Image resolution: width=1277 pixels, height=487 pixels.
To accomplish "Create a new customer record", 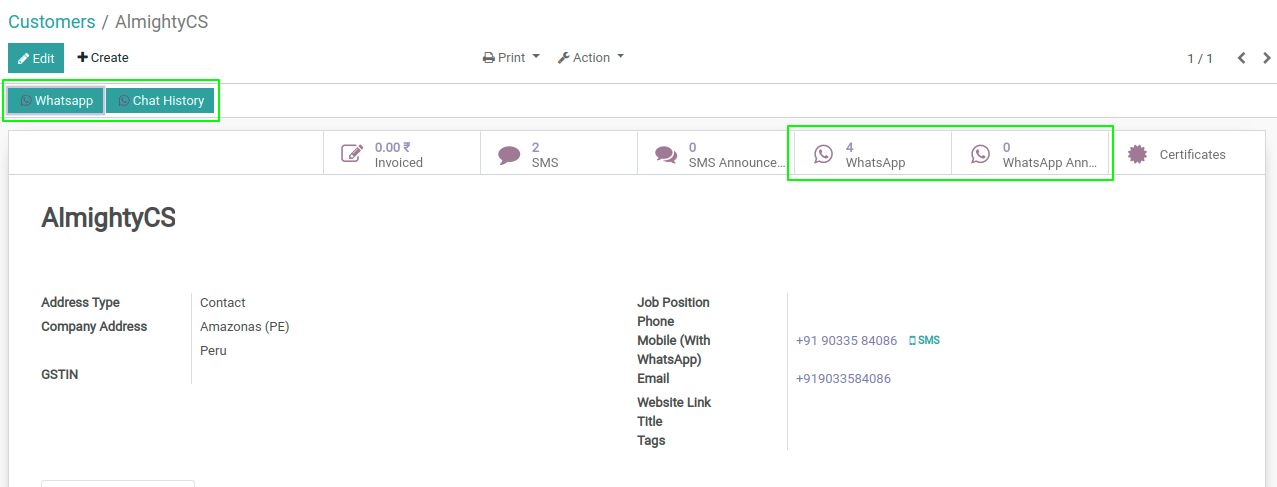I will click(103, 58).
